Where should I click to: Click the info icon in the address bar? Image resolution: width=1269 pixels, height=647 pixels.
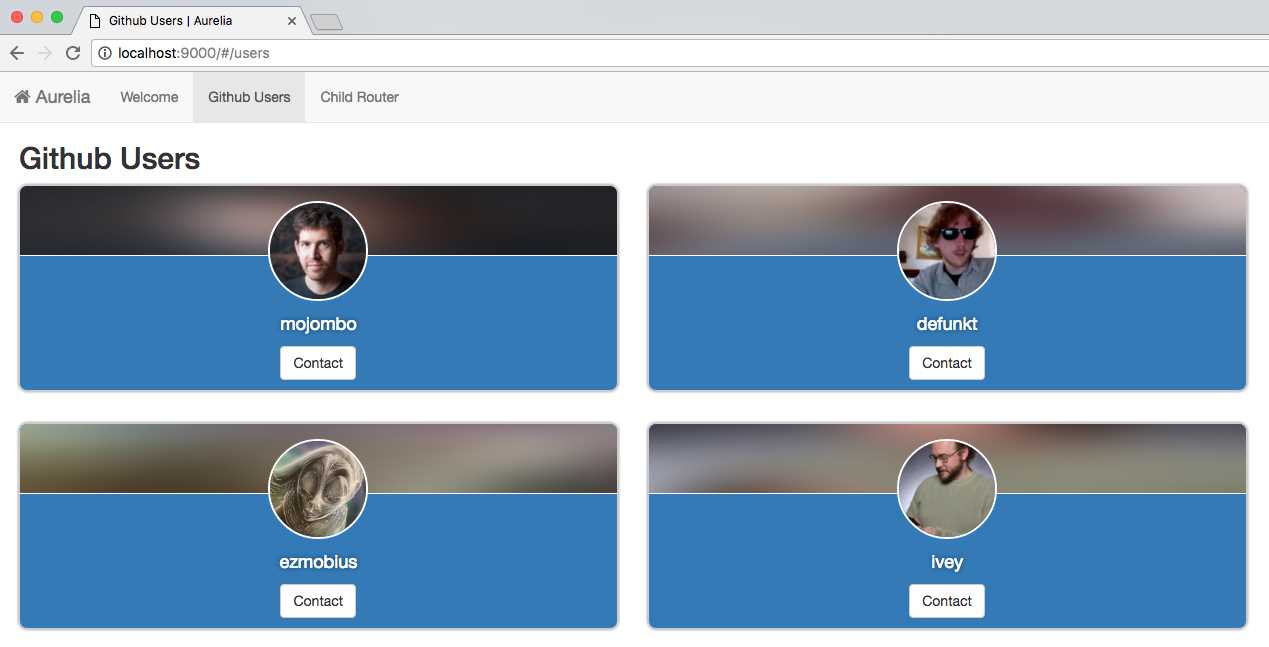tap(104, 53)
